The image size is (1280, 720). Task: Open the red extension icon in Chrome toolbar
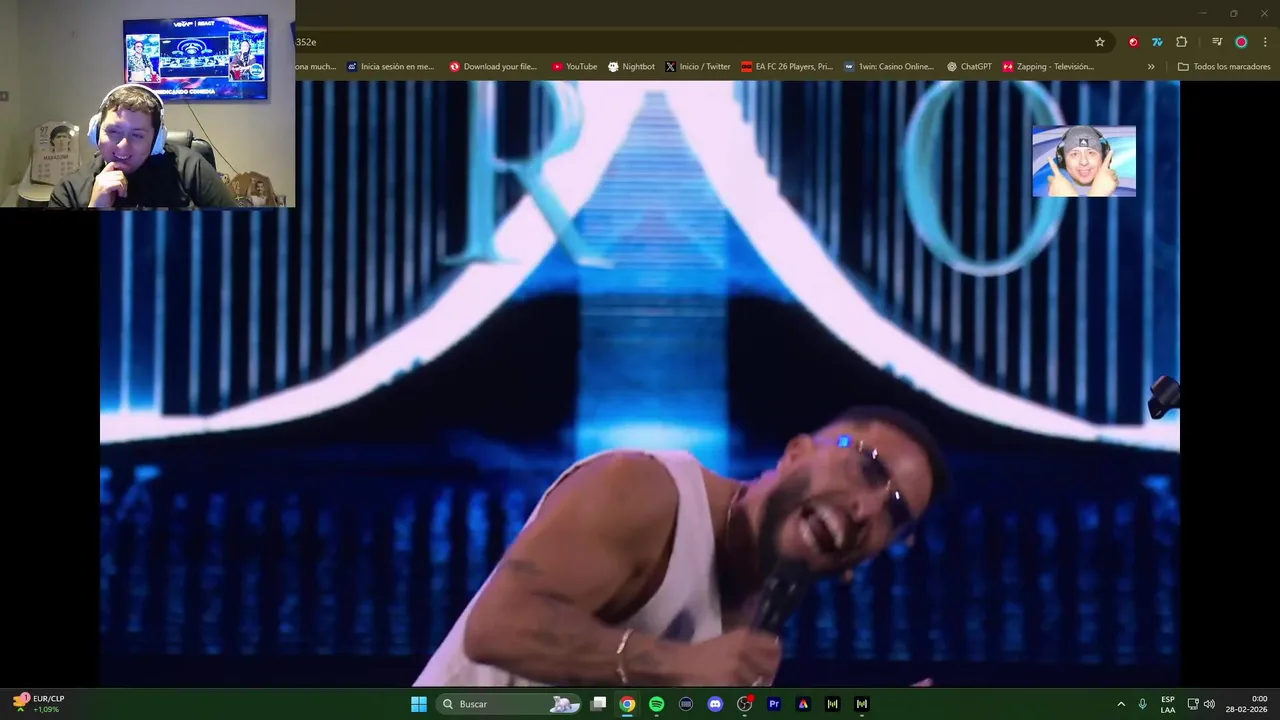tap(1133, 42)
